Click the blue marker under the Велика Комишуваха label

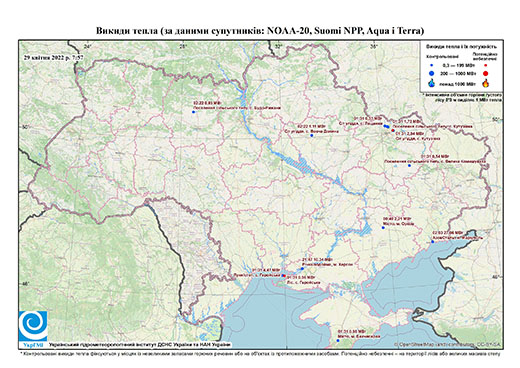click(x=409, y=166)
